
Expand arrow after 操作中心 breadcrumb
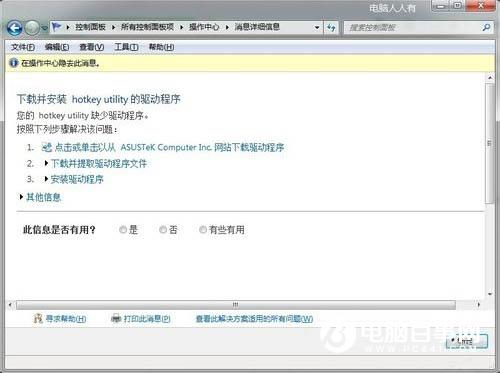[227, 27]
